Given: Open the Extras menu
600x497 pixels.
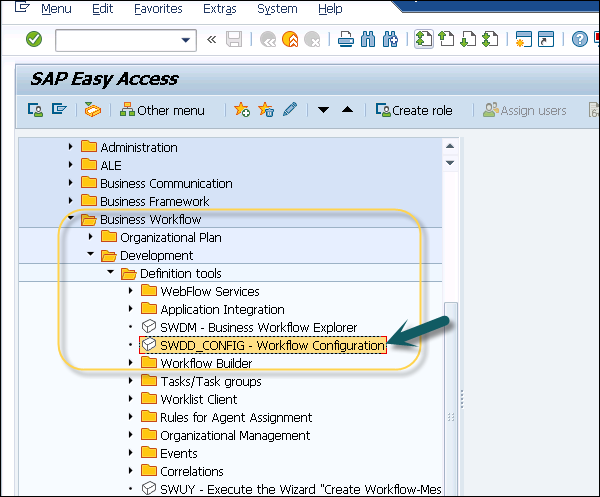Looking at the screenshot, I should [219, 9].
